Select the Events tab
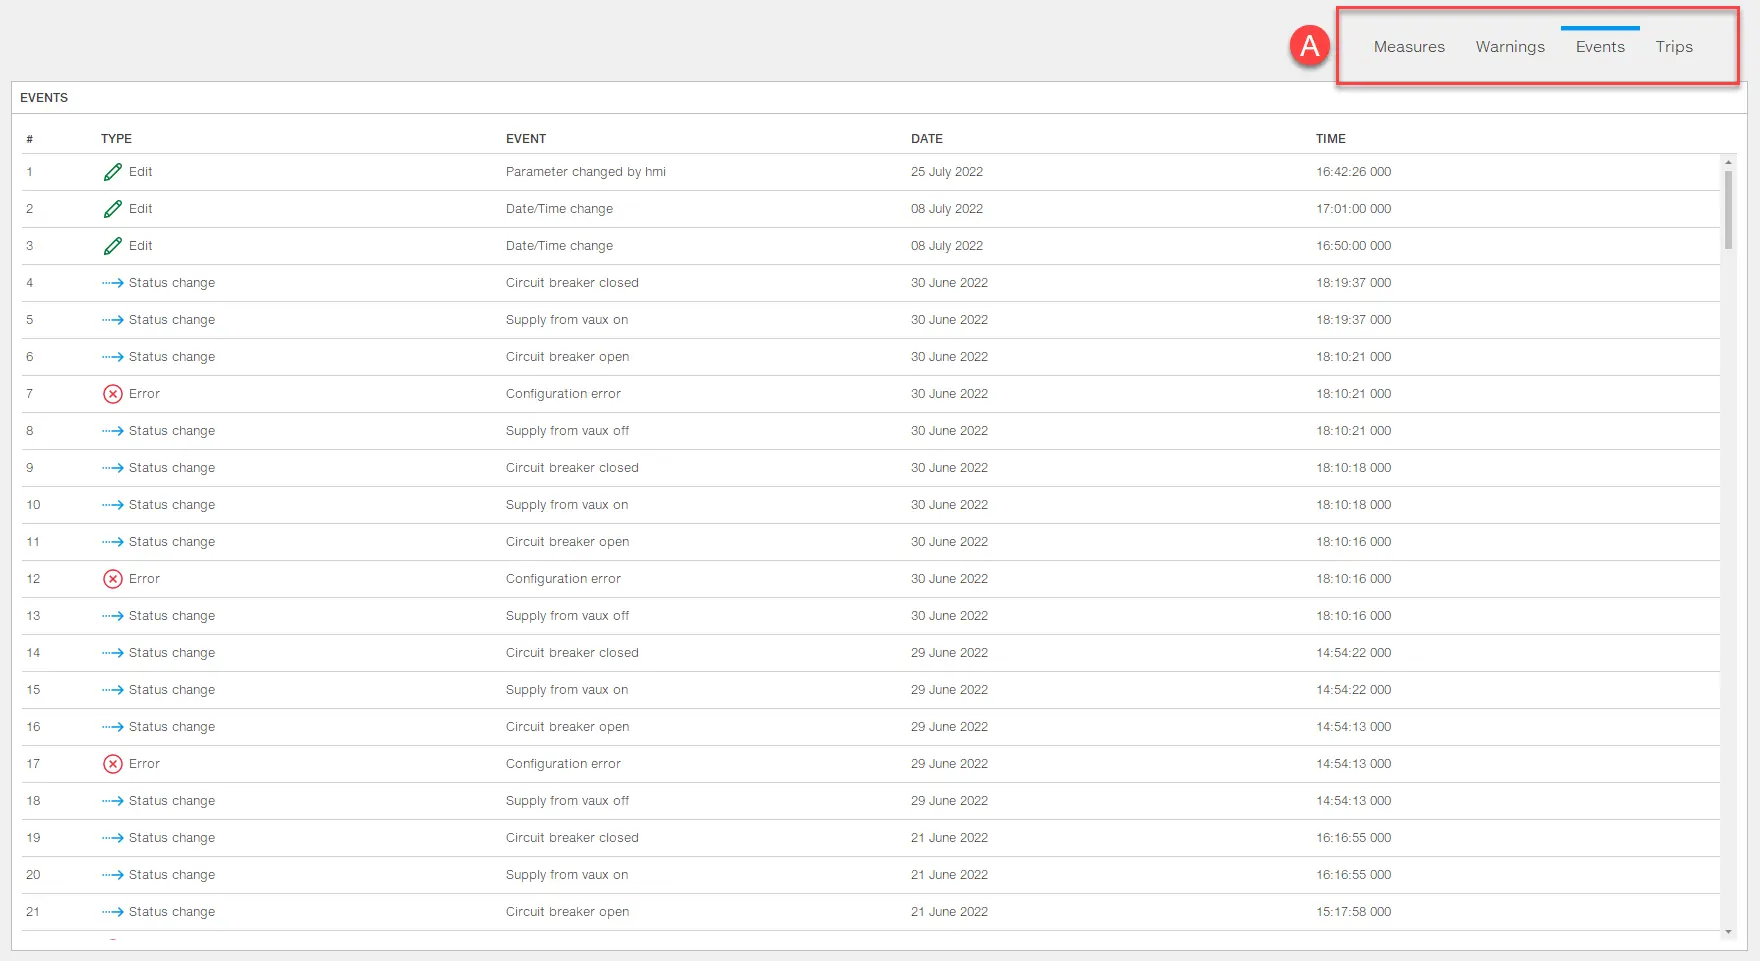Screen dimensions: 1760x961 1600,47
